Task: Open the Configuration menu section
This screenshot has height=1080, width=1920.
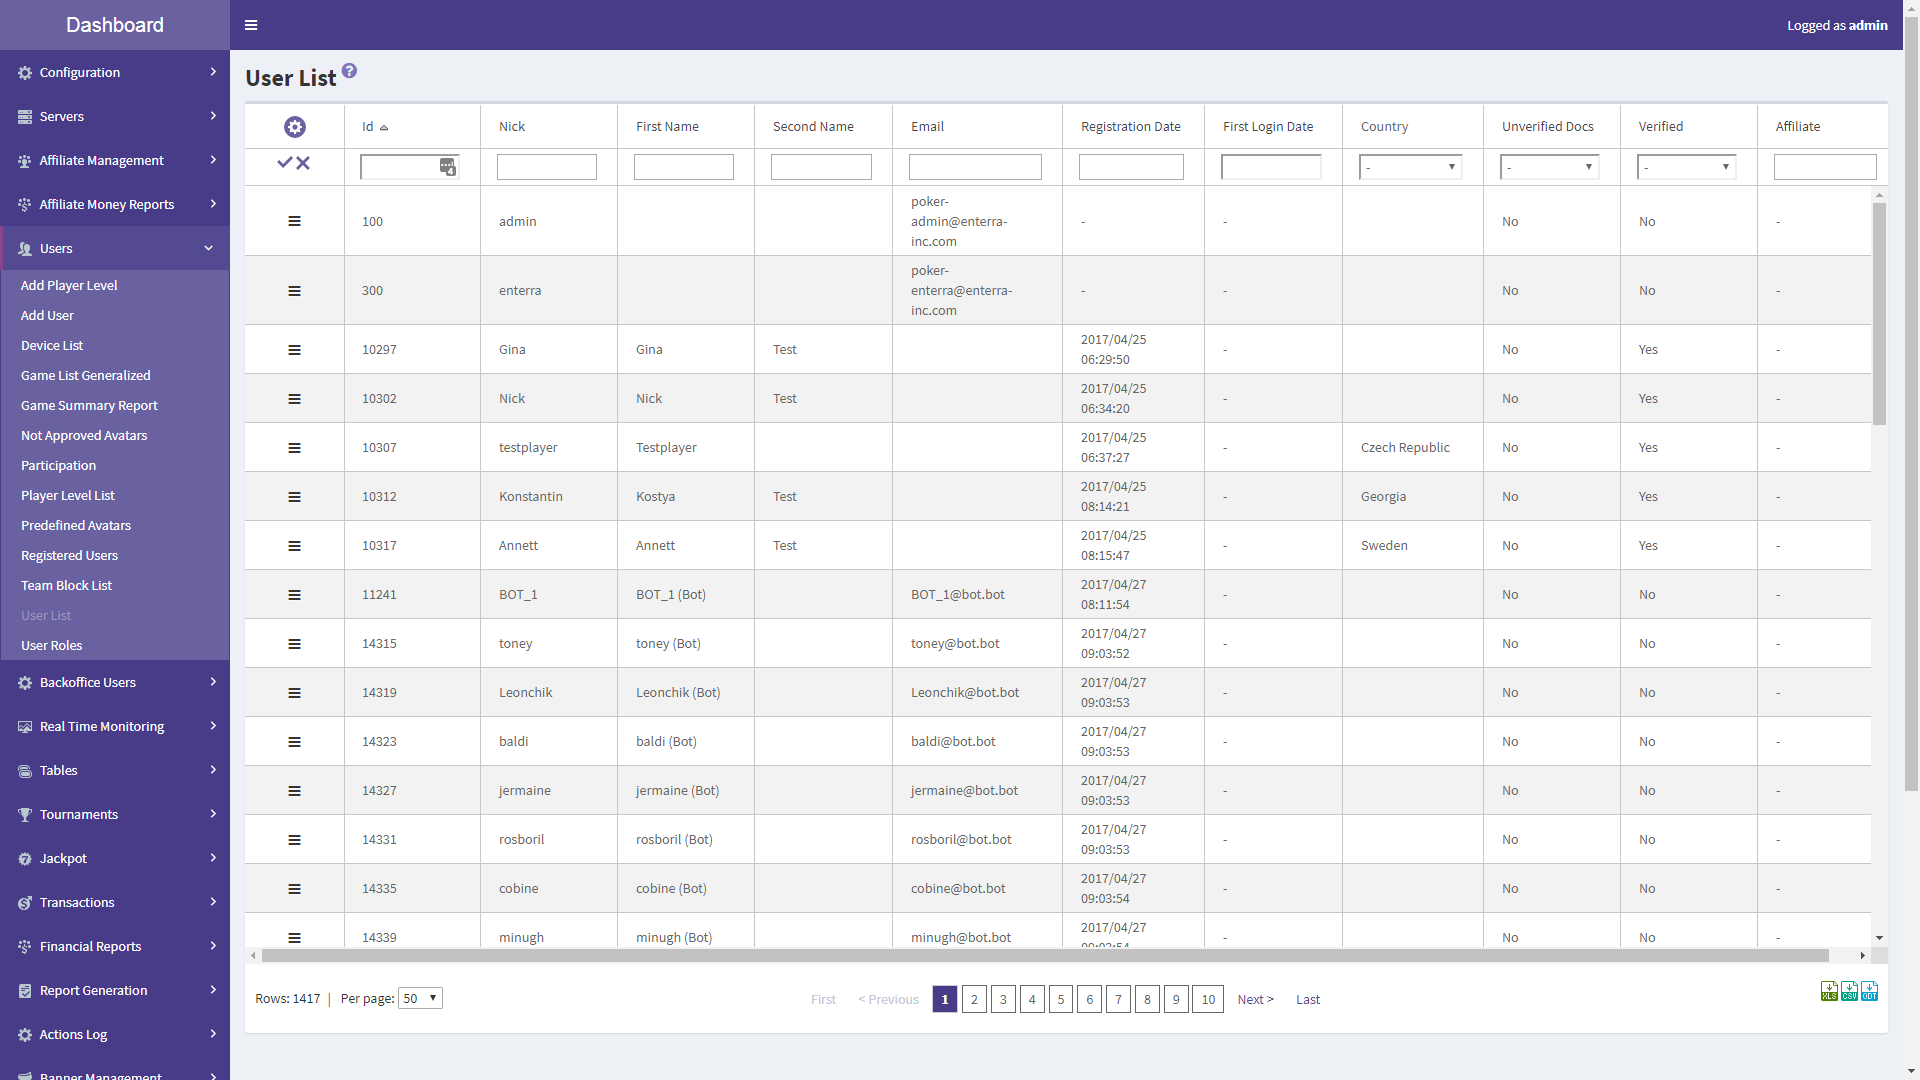Action: point(115,71)
